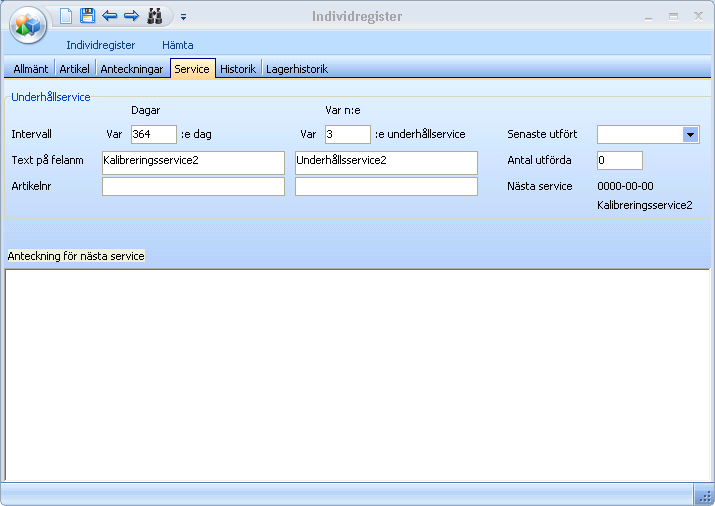Show the Lagerhistorik tab
Screen dimensions: 715x506
coord(297,69)
